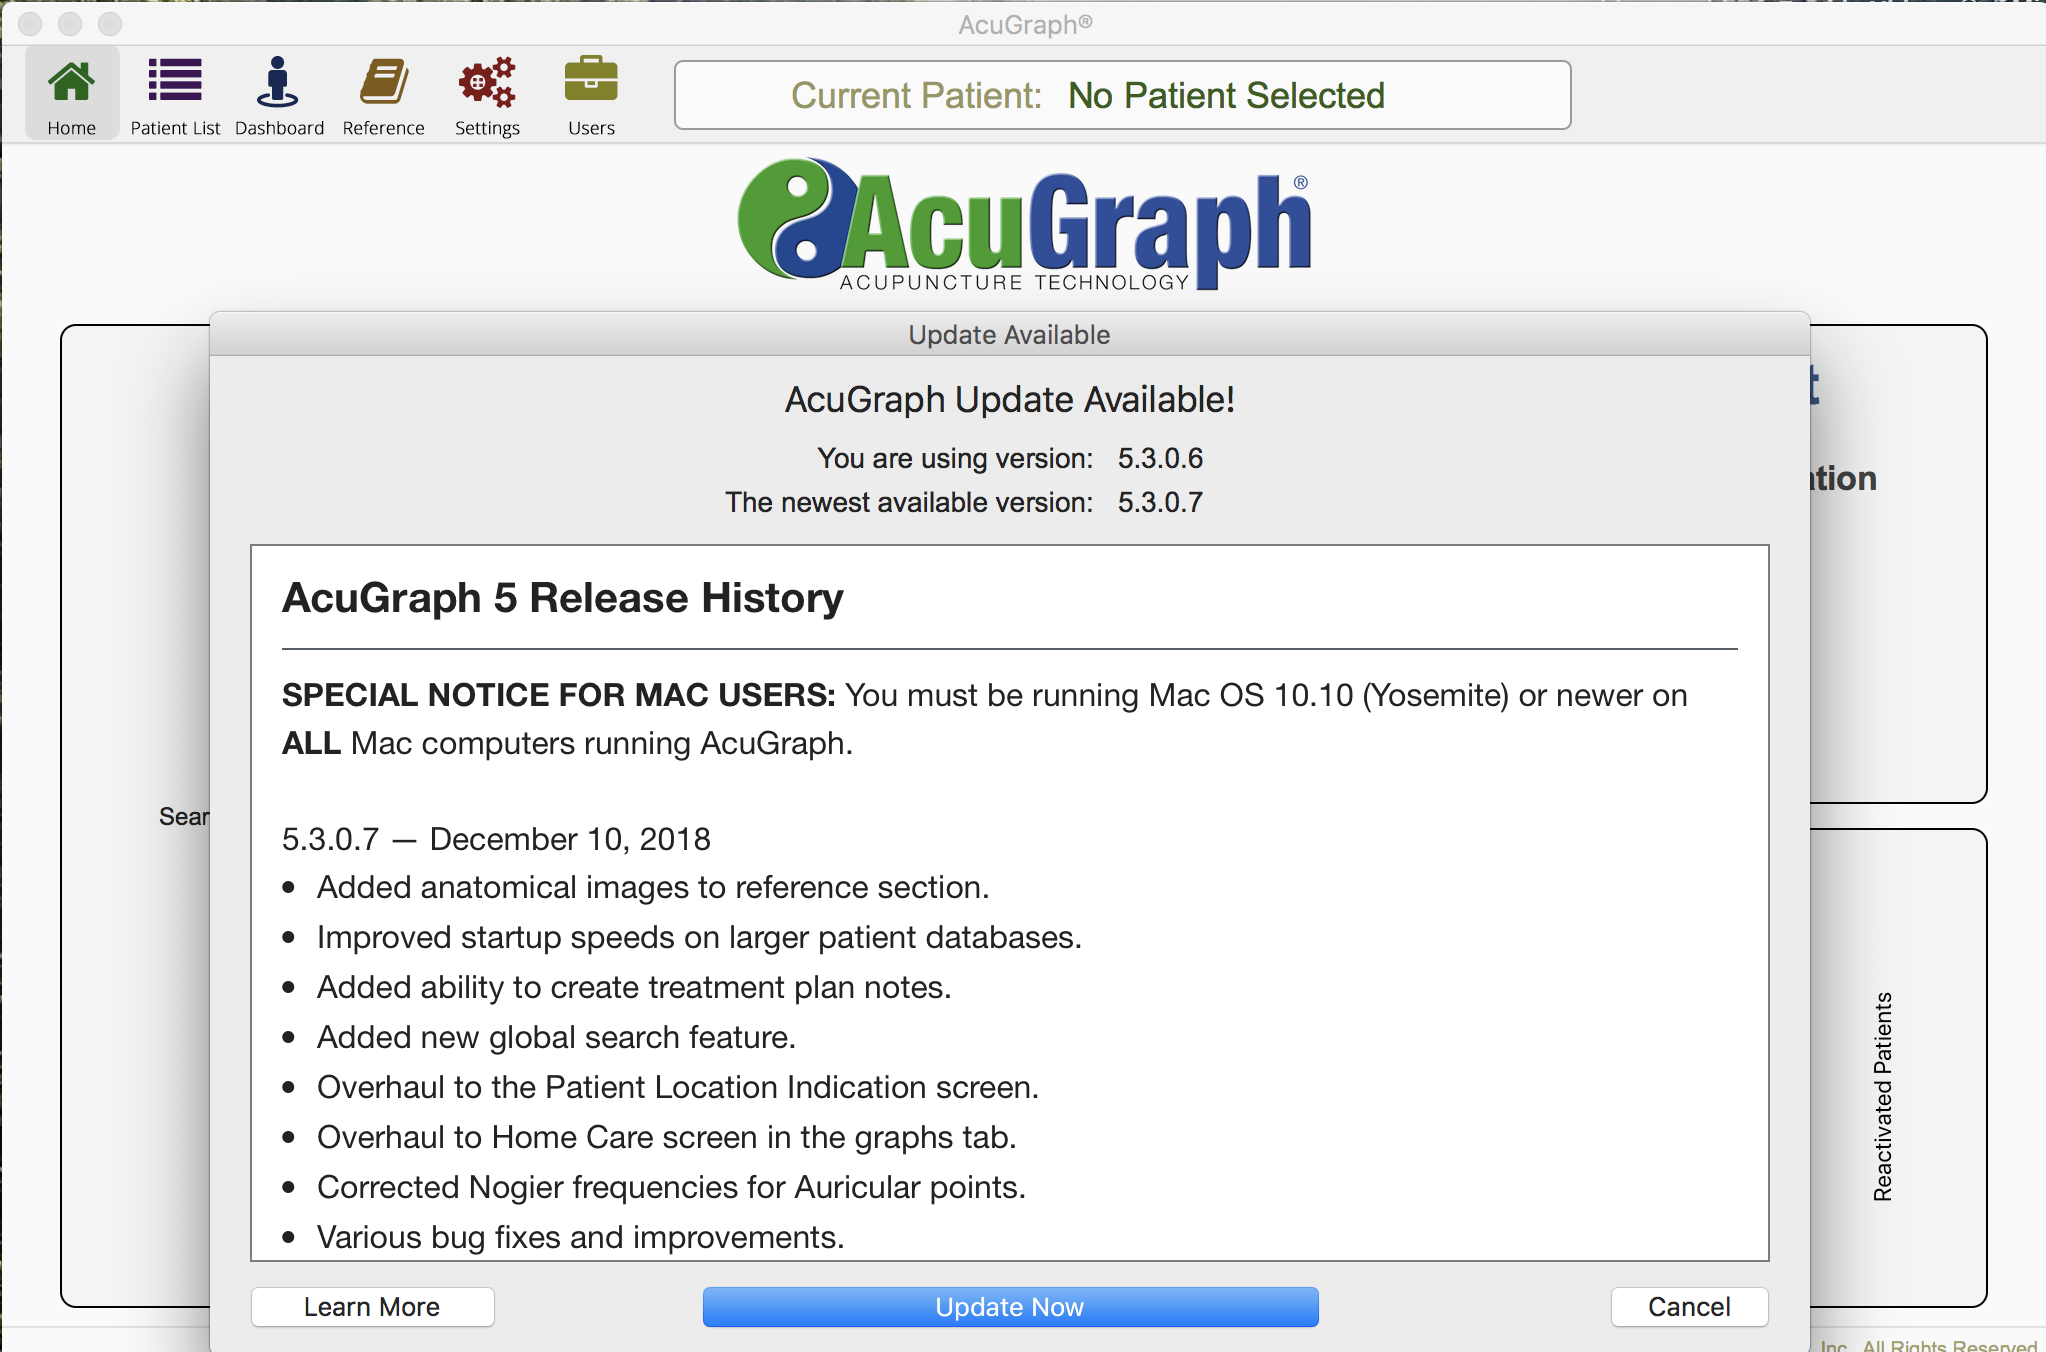
Task: Click the partially visible Search label
Action: click(184, 817)
